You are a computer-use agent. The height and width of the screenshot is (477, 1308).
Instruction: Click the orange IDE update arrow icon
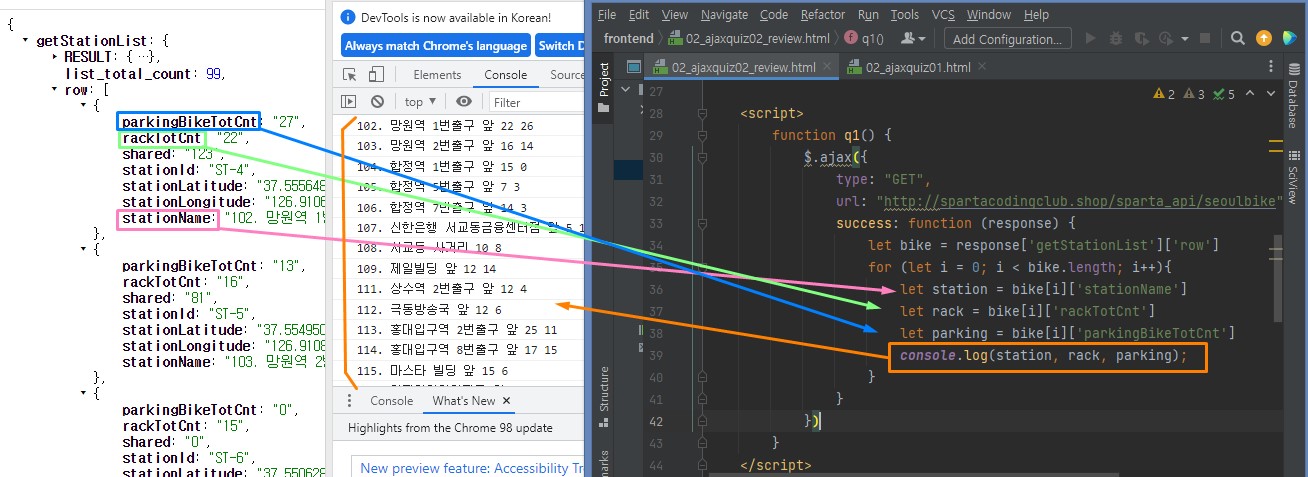(1264, 38)
